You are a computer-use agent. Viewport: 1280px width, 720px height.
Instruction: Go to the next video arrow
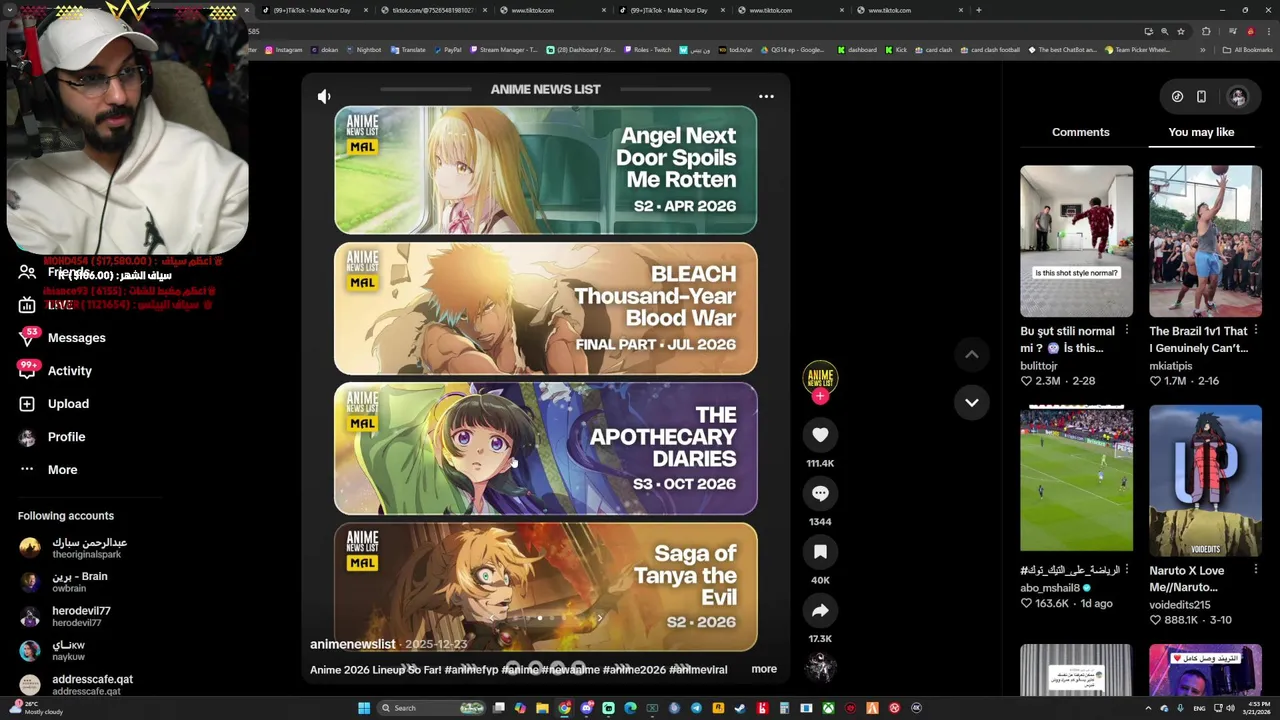[x=971, y=402]
